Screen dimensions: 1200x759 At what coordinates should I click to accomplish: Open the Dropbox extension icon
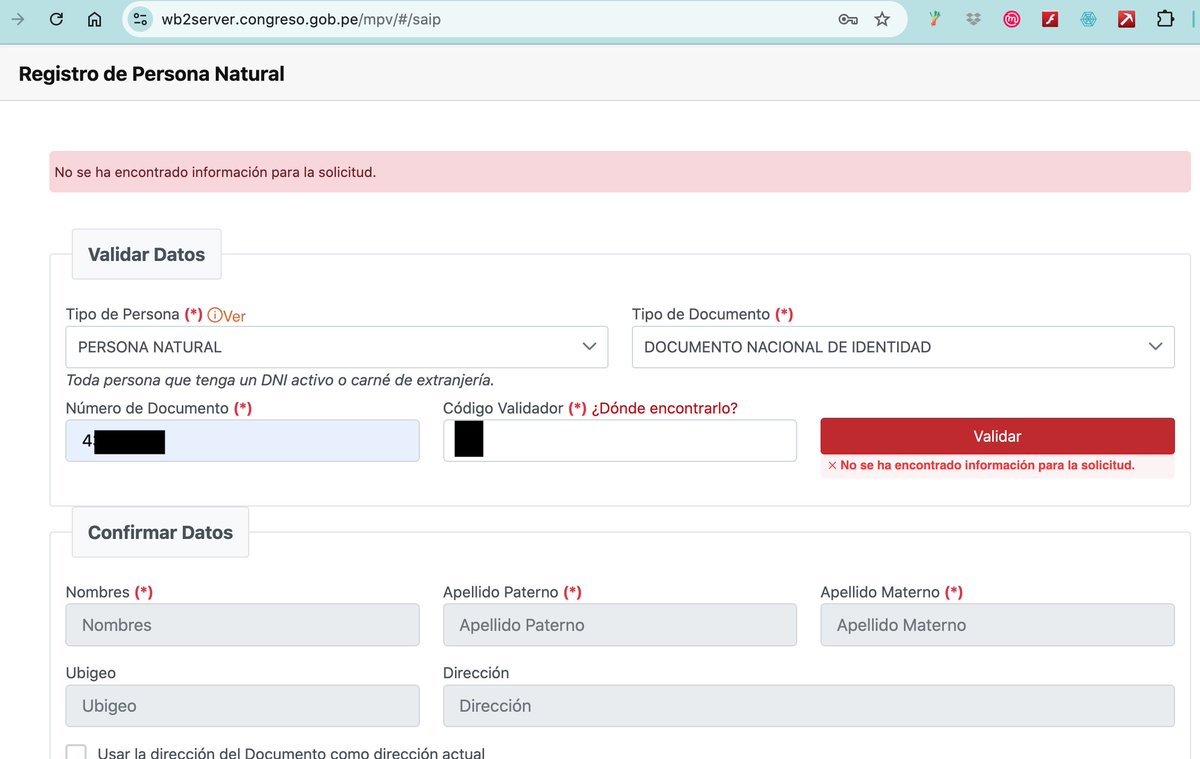973,19
